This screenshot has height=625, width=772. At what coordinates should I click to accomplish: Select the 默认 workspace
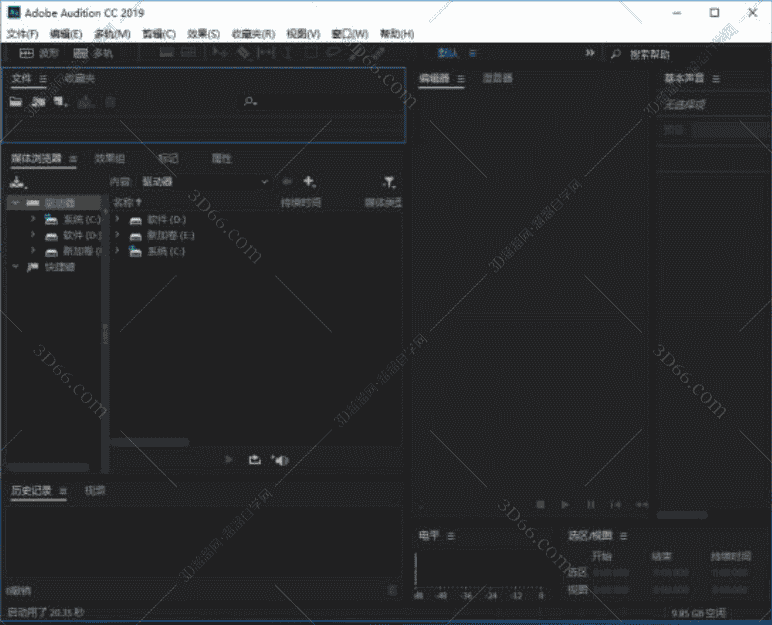(x=447, y=53)
